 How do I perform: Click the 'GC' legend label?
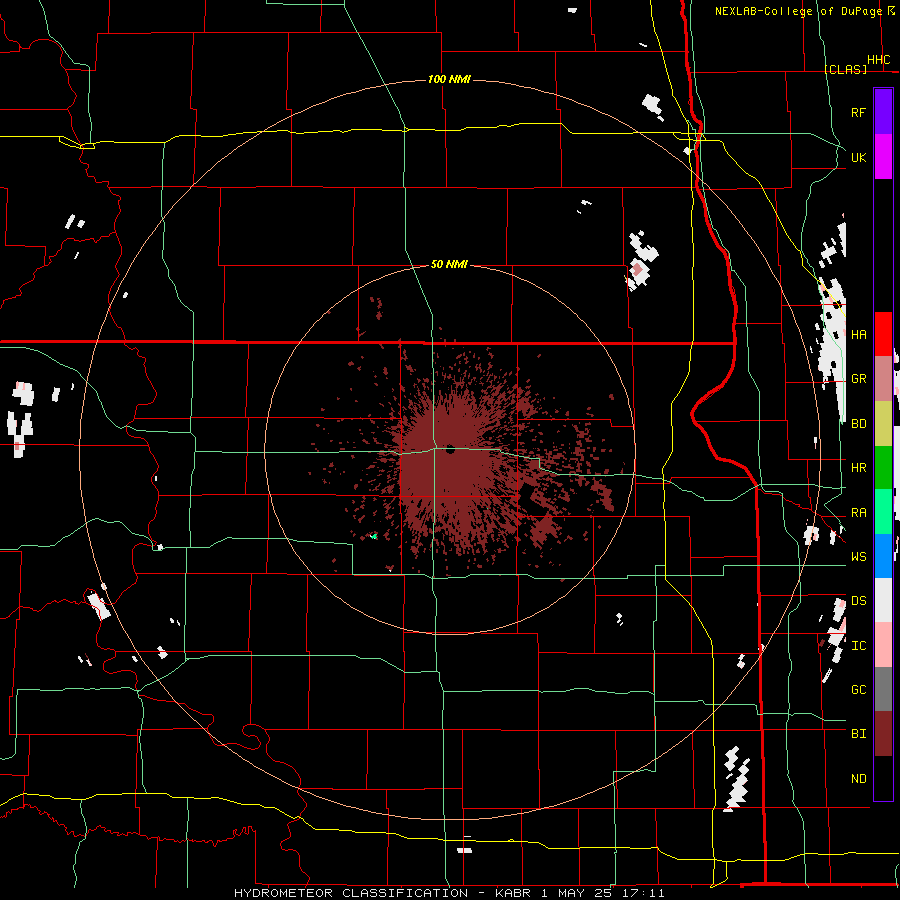tap(858, 689)
